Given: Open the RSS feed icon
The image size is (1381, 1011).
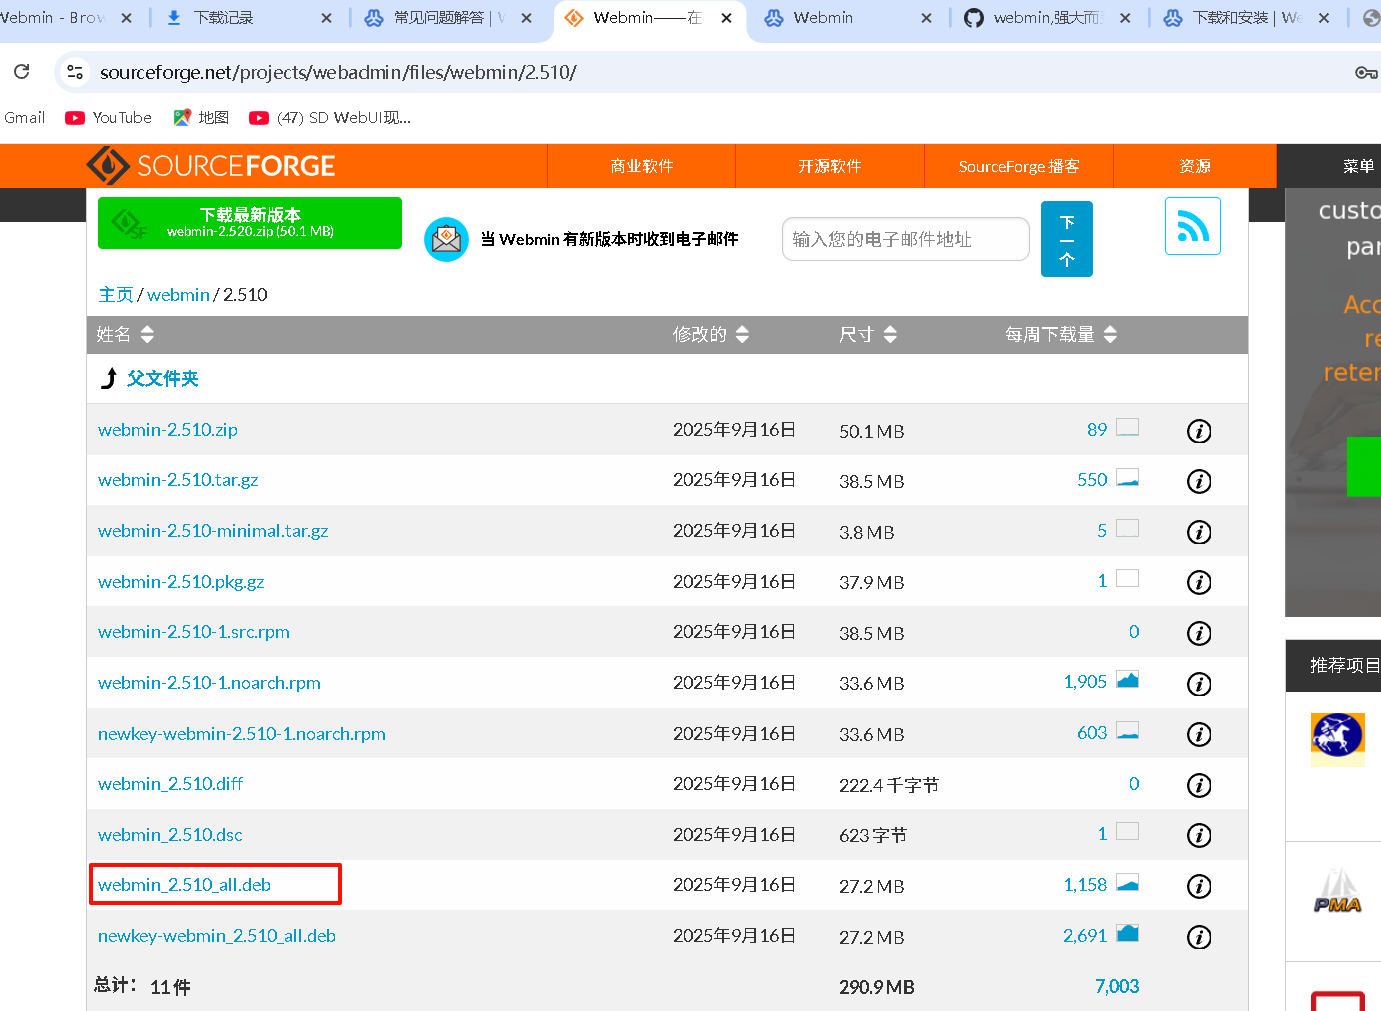Looking at the screenshot, I should (x=1192, y=226).
